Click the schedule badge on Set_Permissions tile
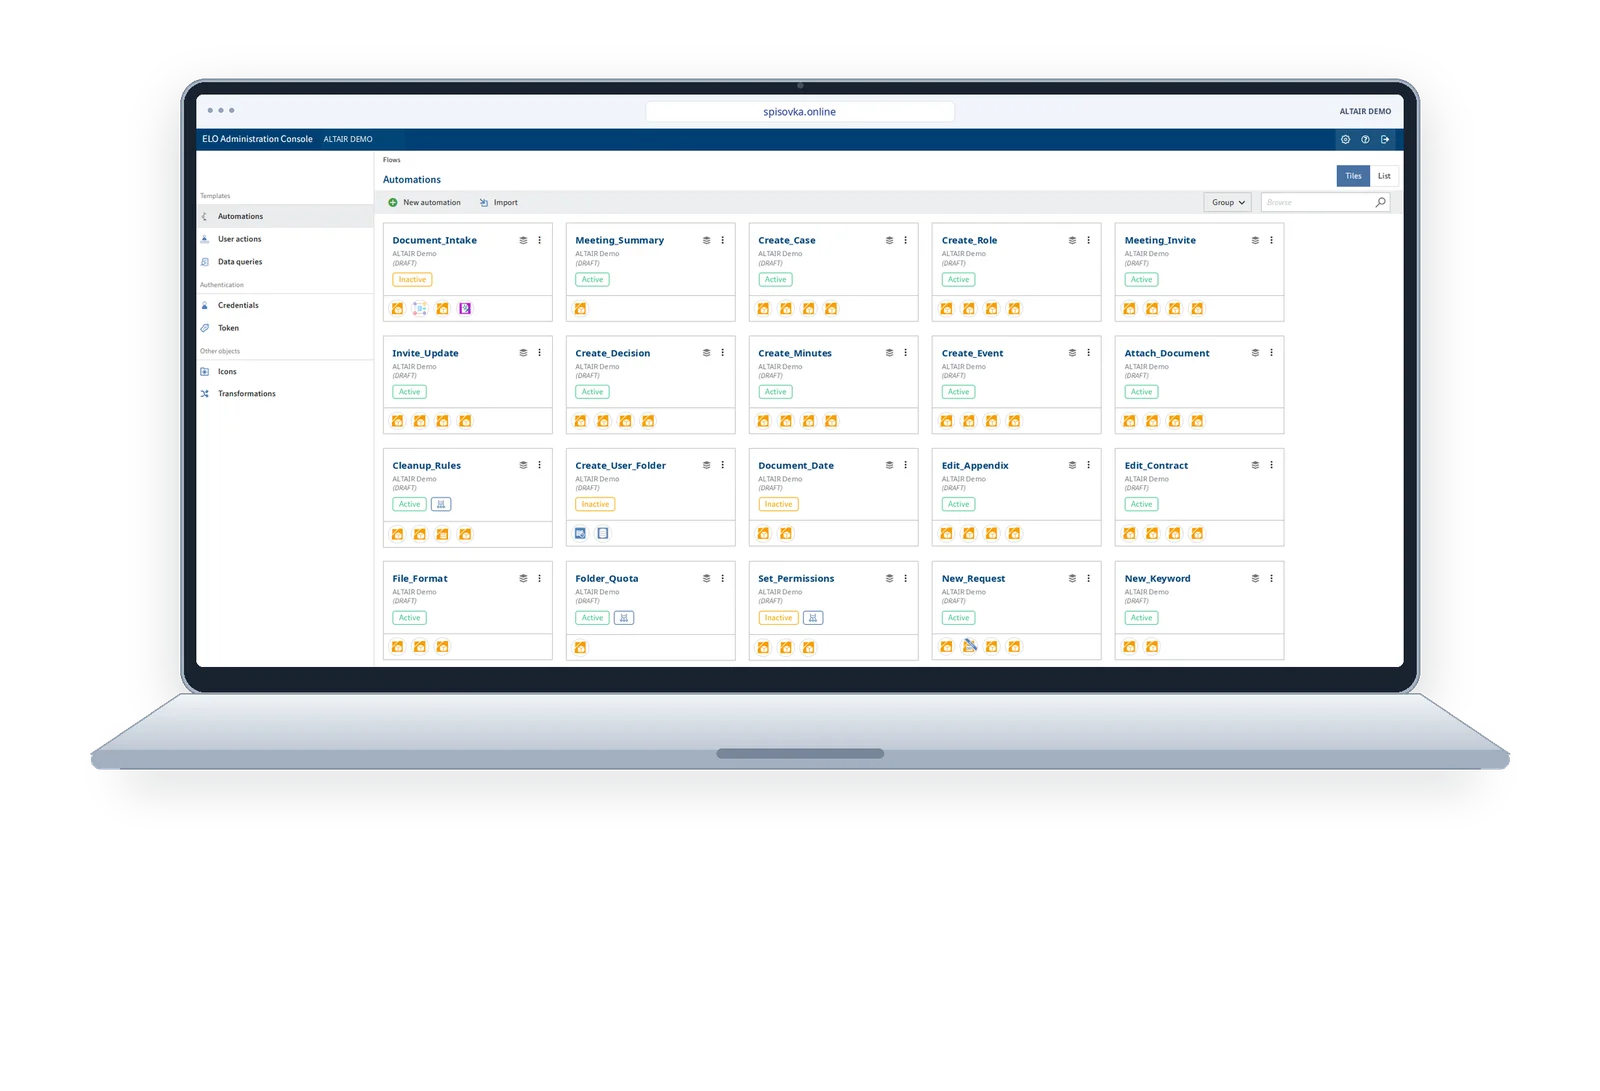Image resolution: width=1600 pixels, height=1091 pixels. point(813,618)
